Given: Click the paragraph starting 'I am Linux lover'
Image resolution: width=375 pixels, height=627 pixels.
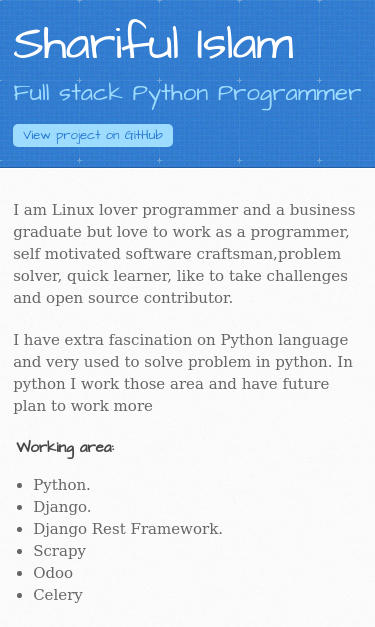Looking at the screenshot, I should coord(184,254).
